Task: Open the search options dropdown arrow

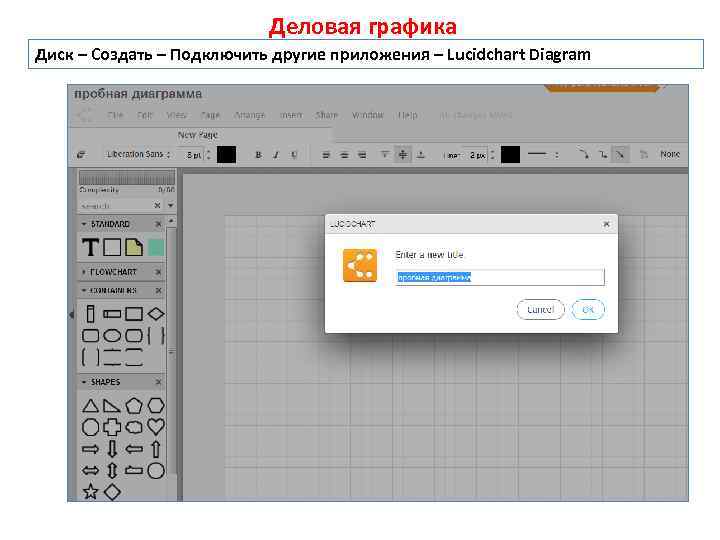Action: point(171,205)
